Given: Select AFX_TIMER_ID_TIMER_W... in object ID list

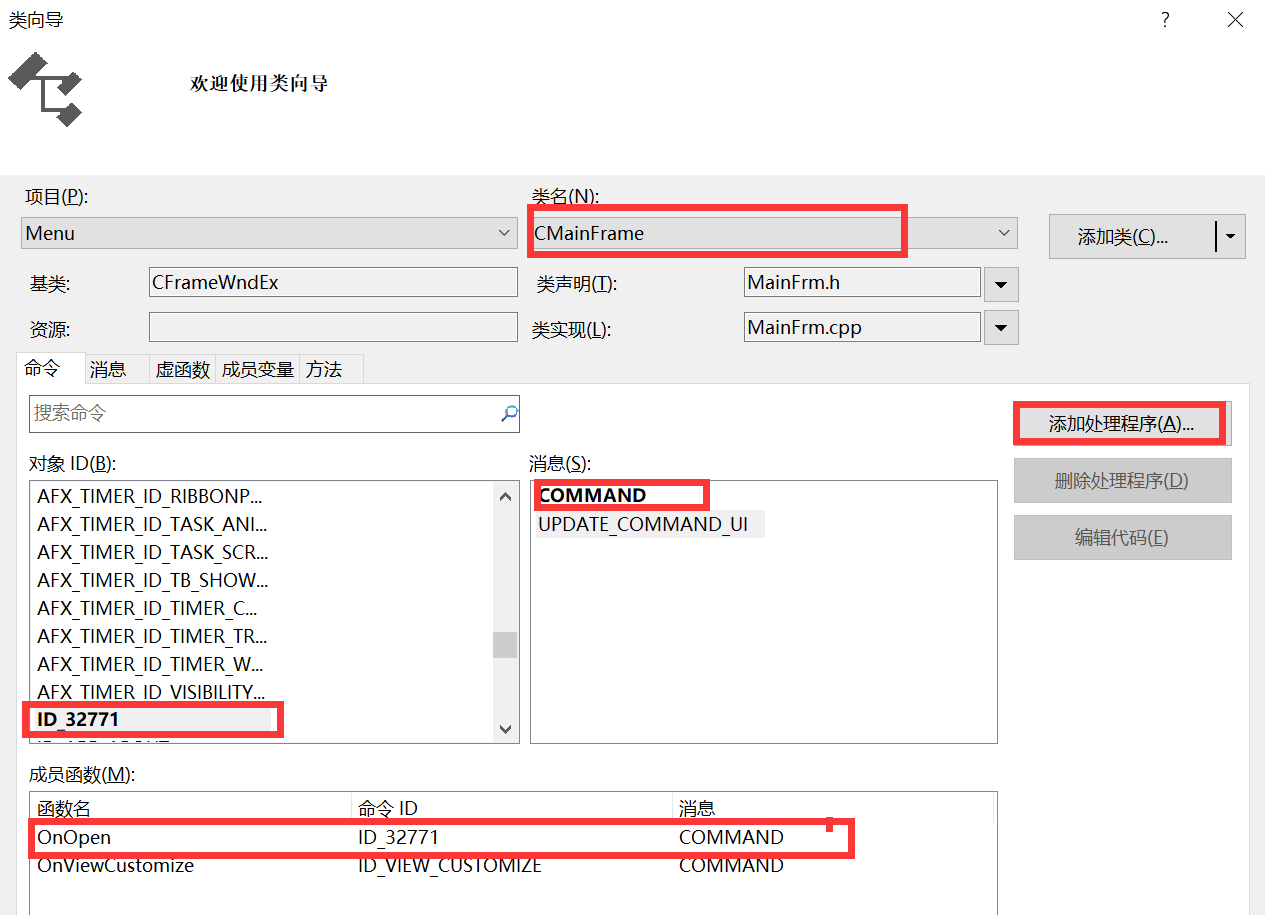Looking at the screenshot, I should click(151, 664).
